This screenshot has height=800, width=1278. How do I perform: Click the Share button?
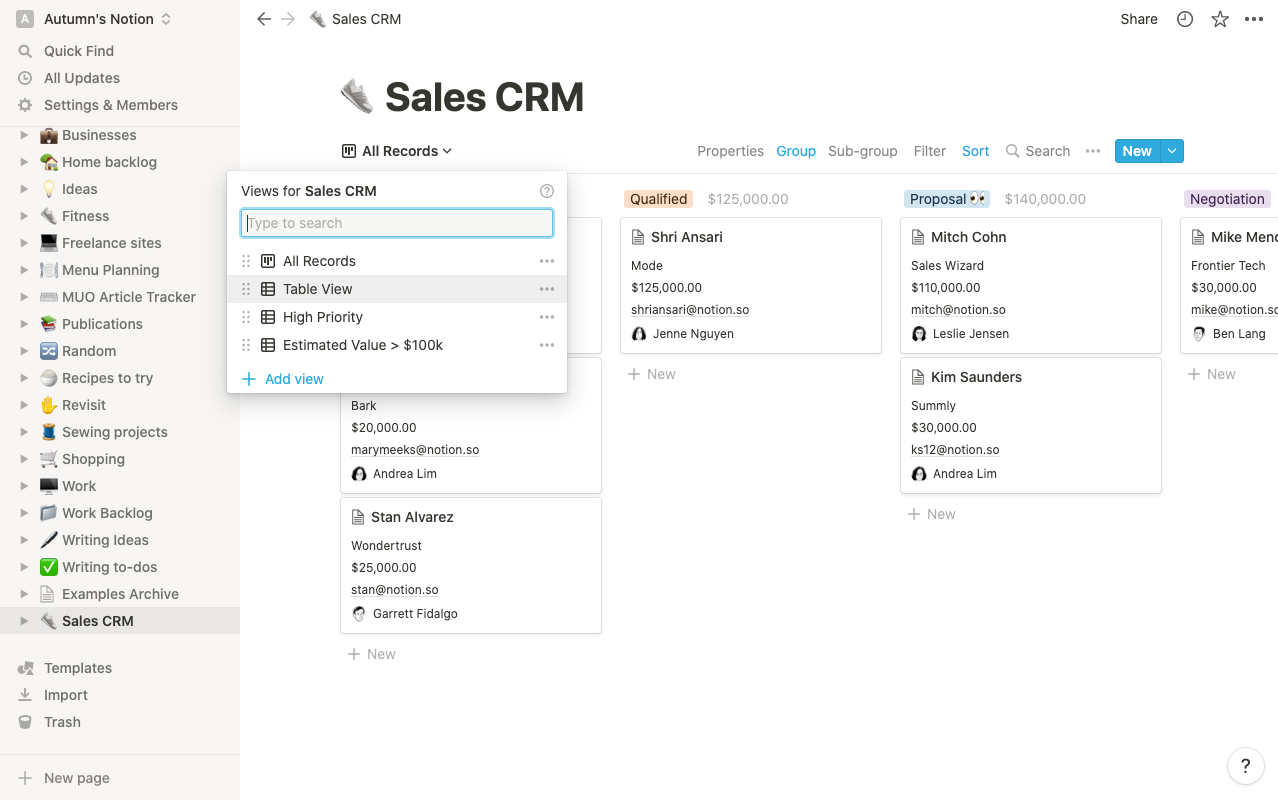click(x=1139, y=19)
